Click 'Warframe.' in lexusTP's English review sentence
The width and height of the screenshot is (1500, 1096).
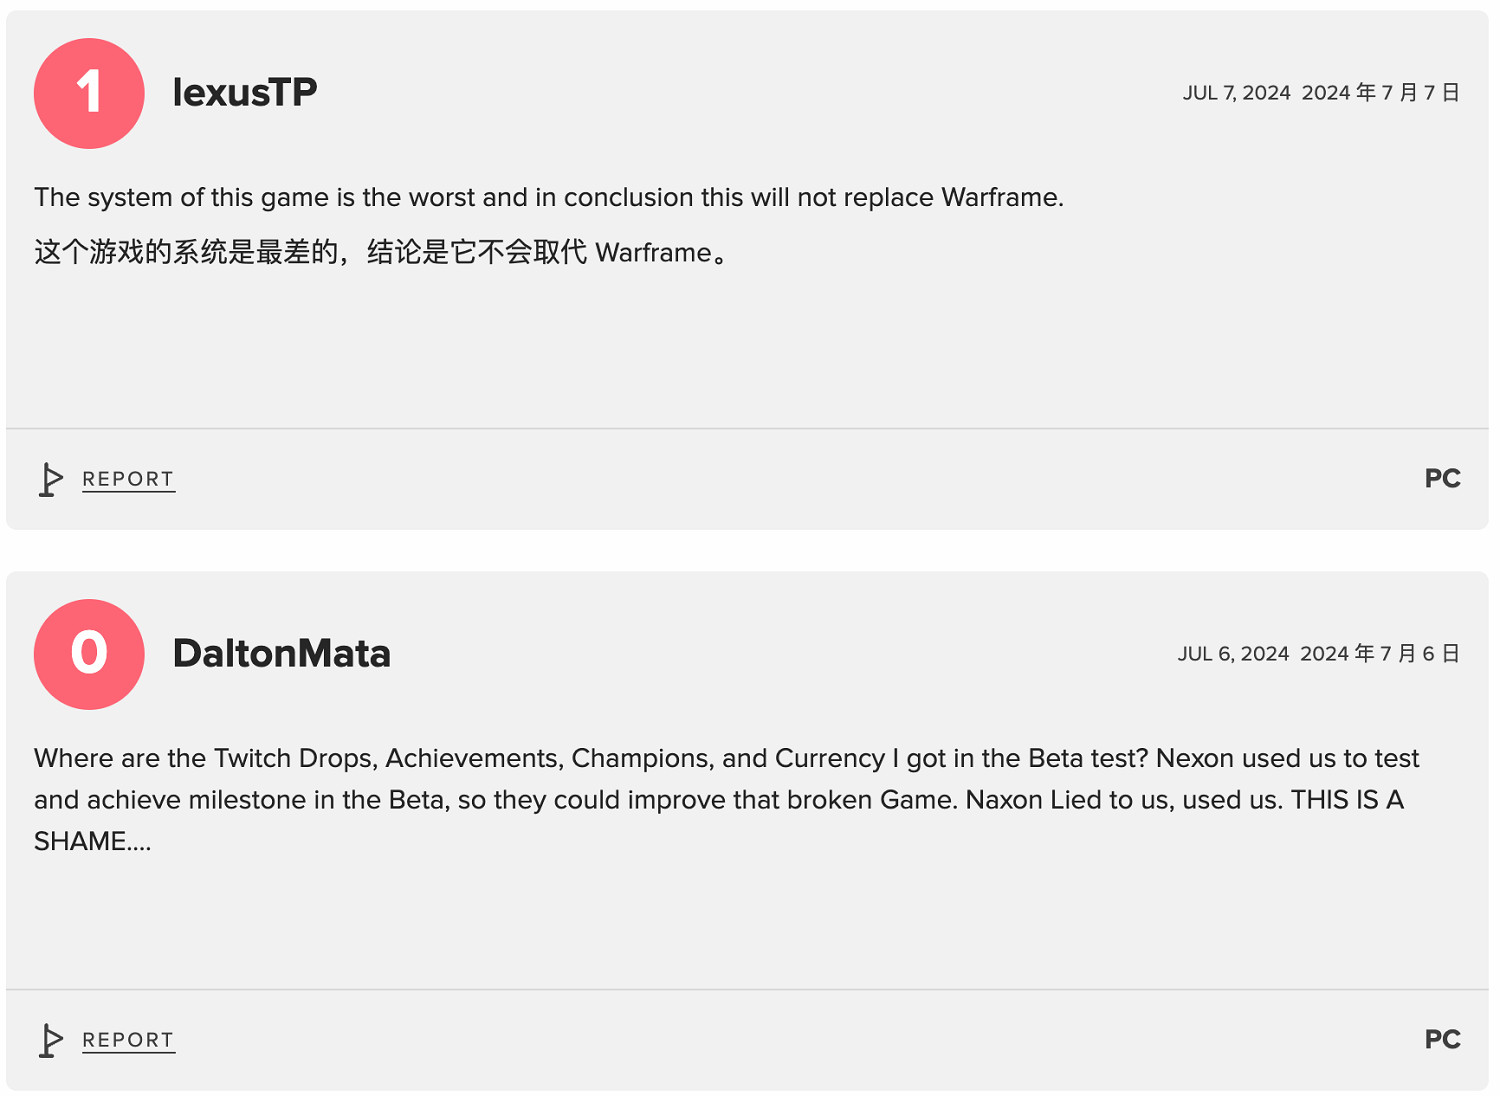click(1002, 198)
